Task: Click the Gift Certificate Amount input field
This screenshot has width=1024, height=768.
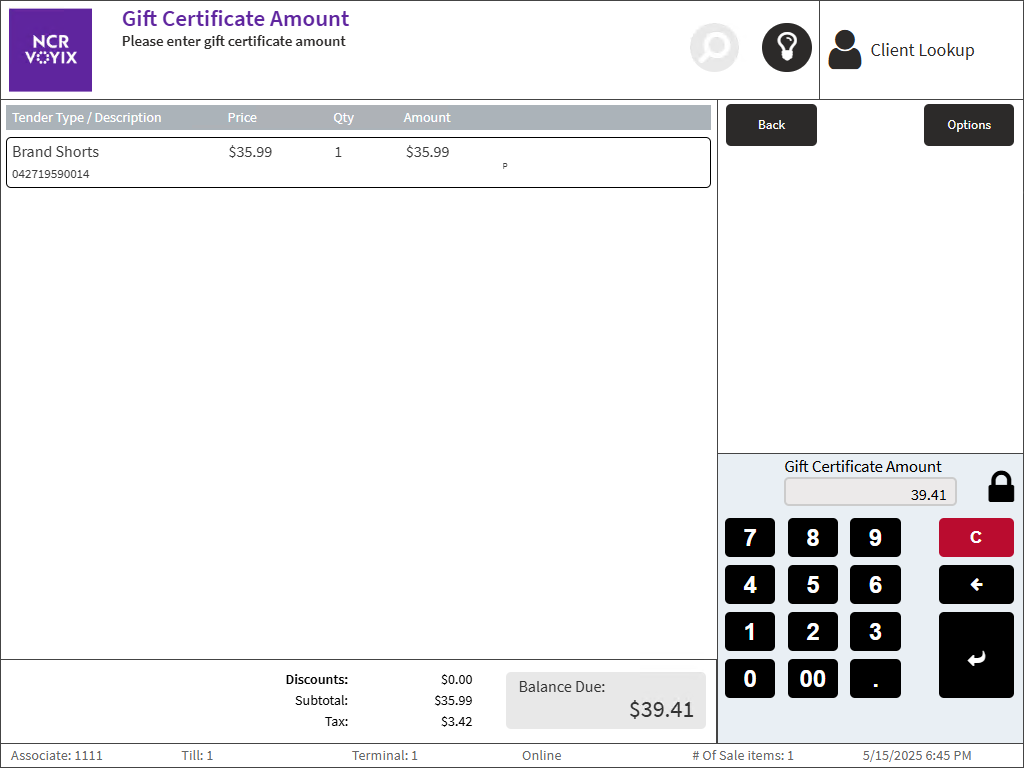Action: point(870,493)
